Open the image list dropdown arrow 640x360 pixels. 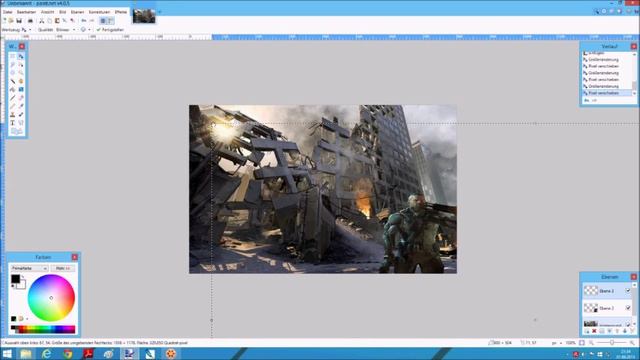(160, 12)
